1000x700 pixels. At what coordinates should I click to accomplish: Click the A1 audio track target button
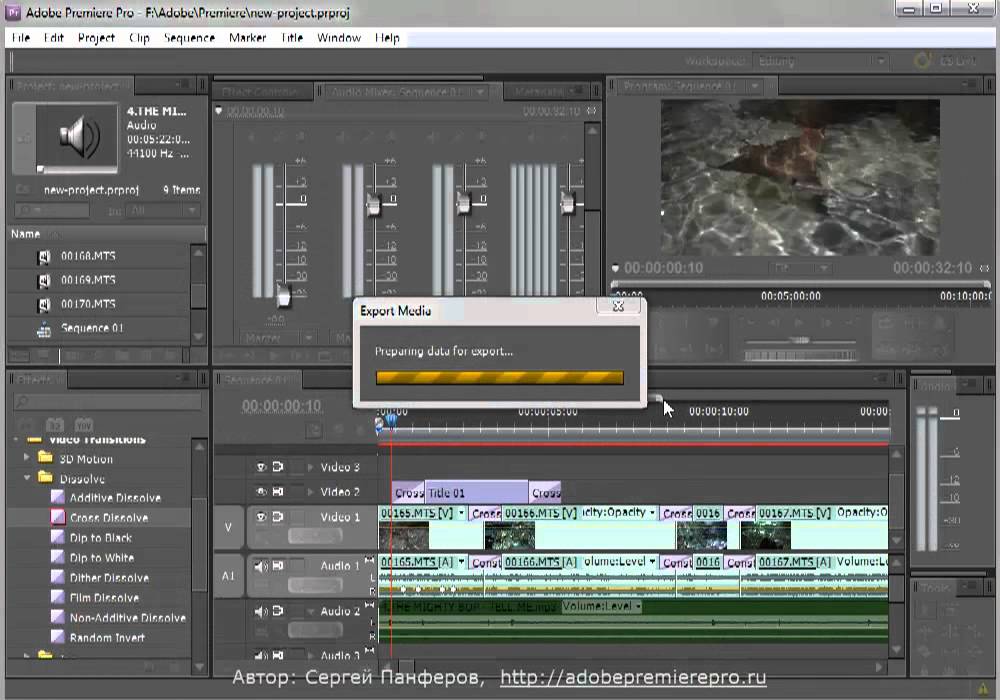coord(228,576)
